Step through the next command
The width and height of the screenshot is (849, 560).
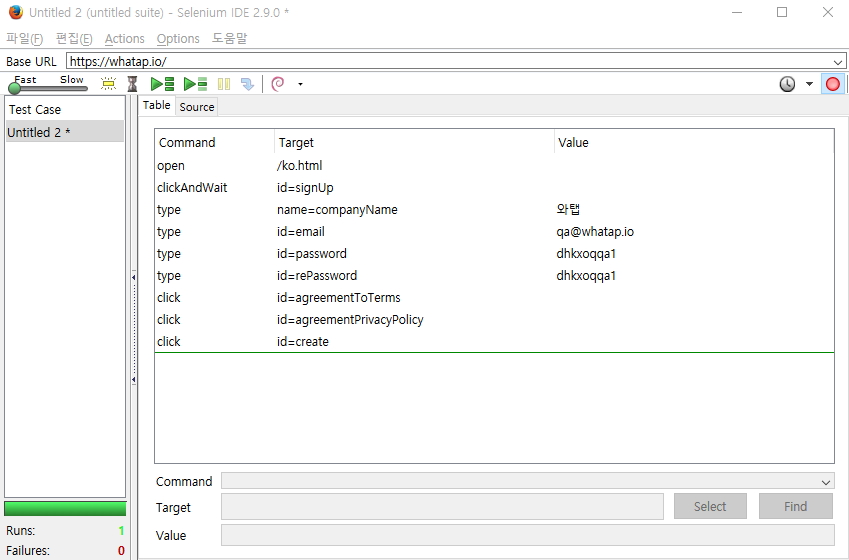[247, 84]
